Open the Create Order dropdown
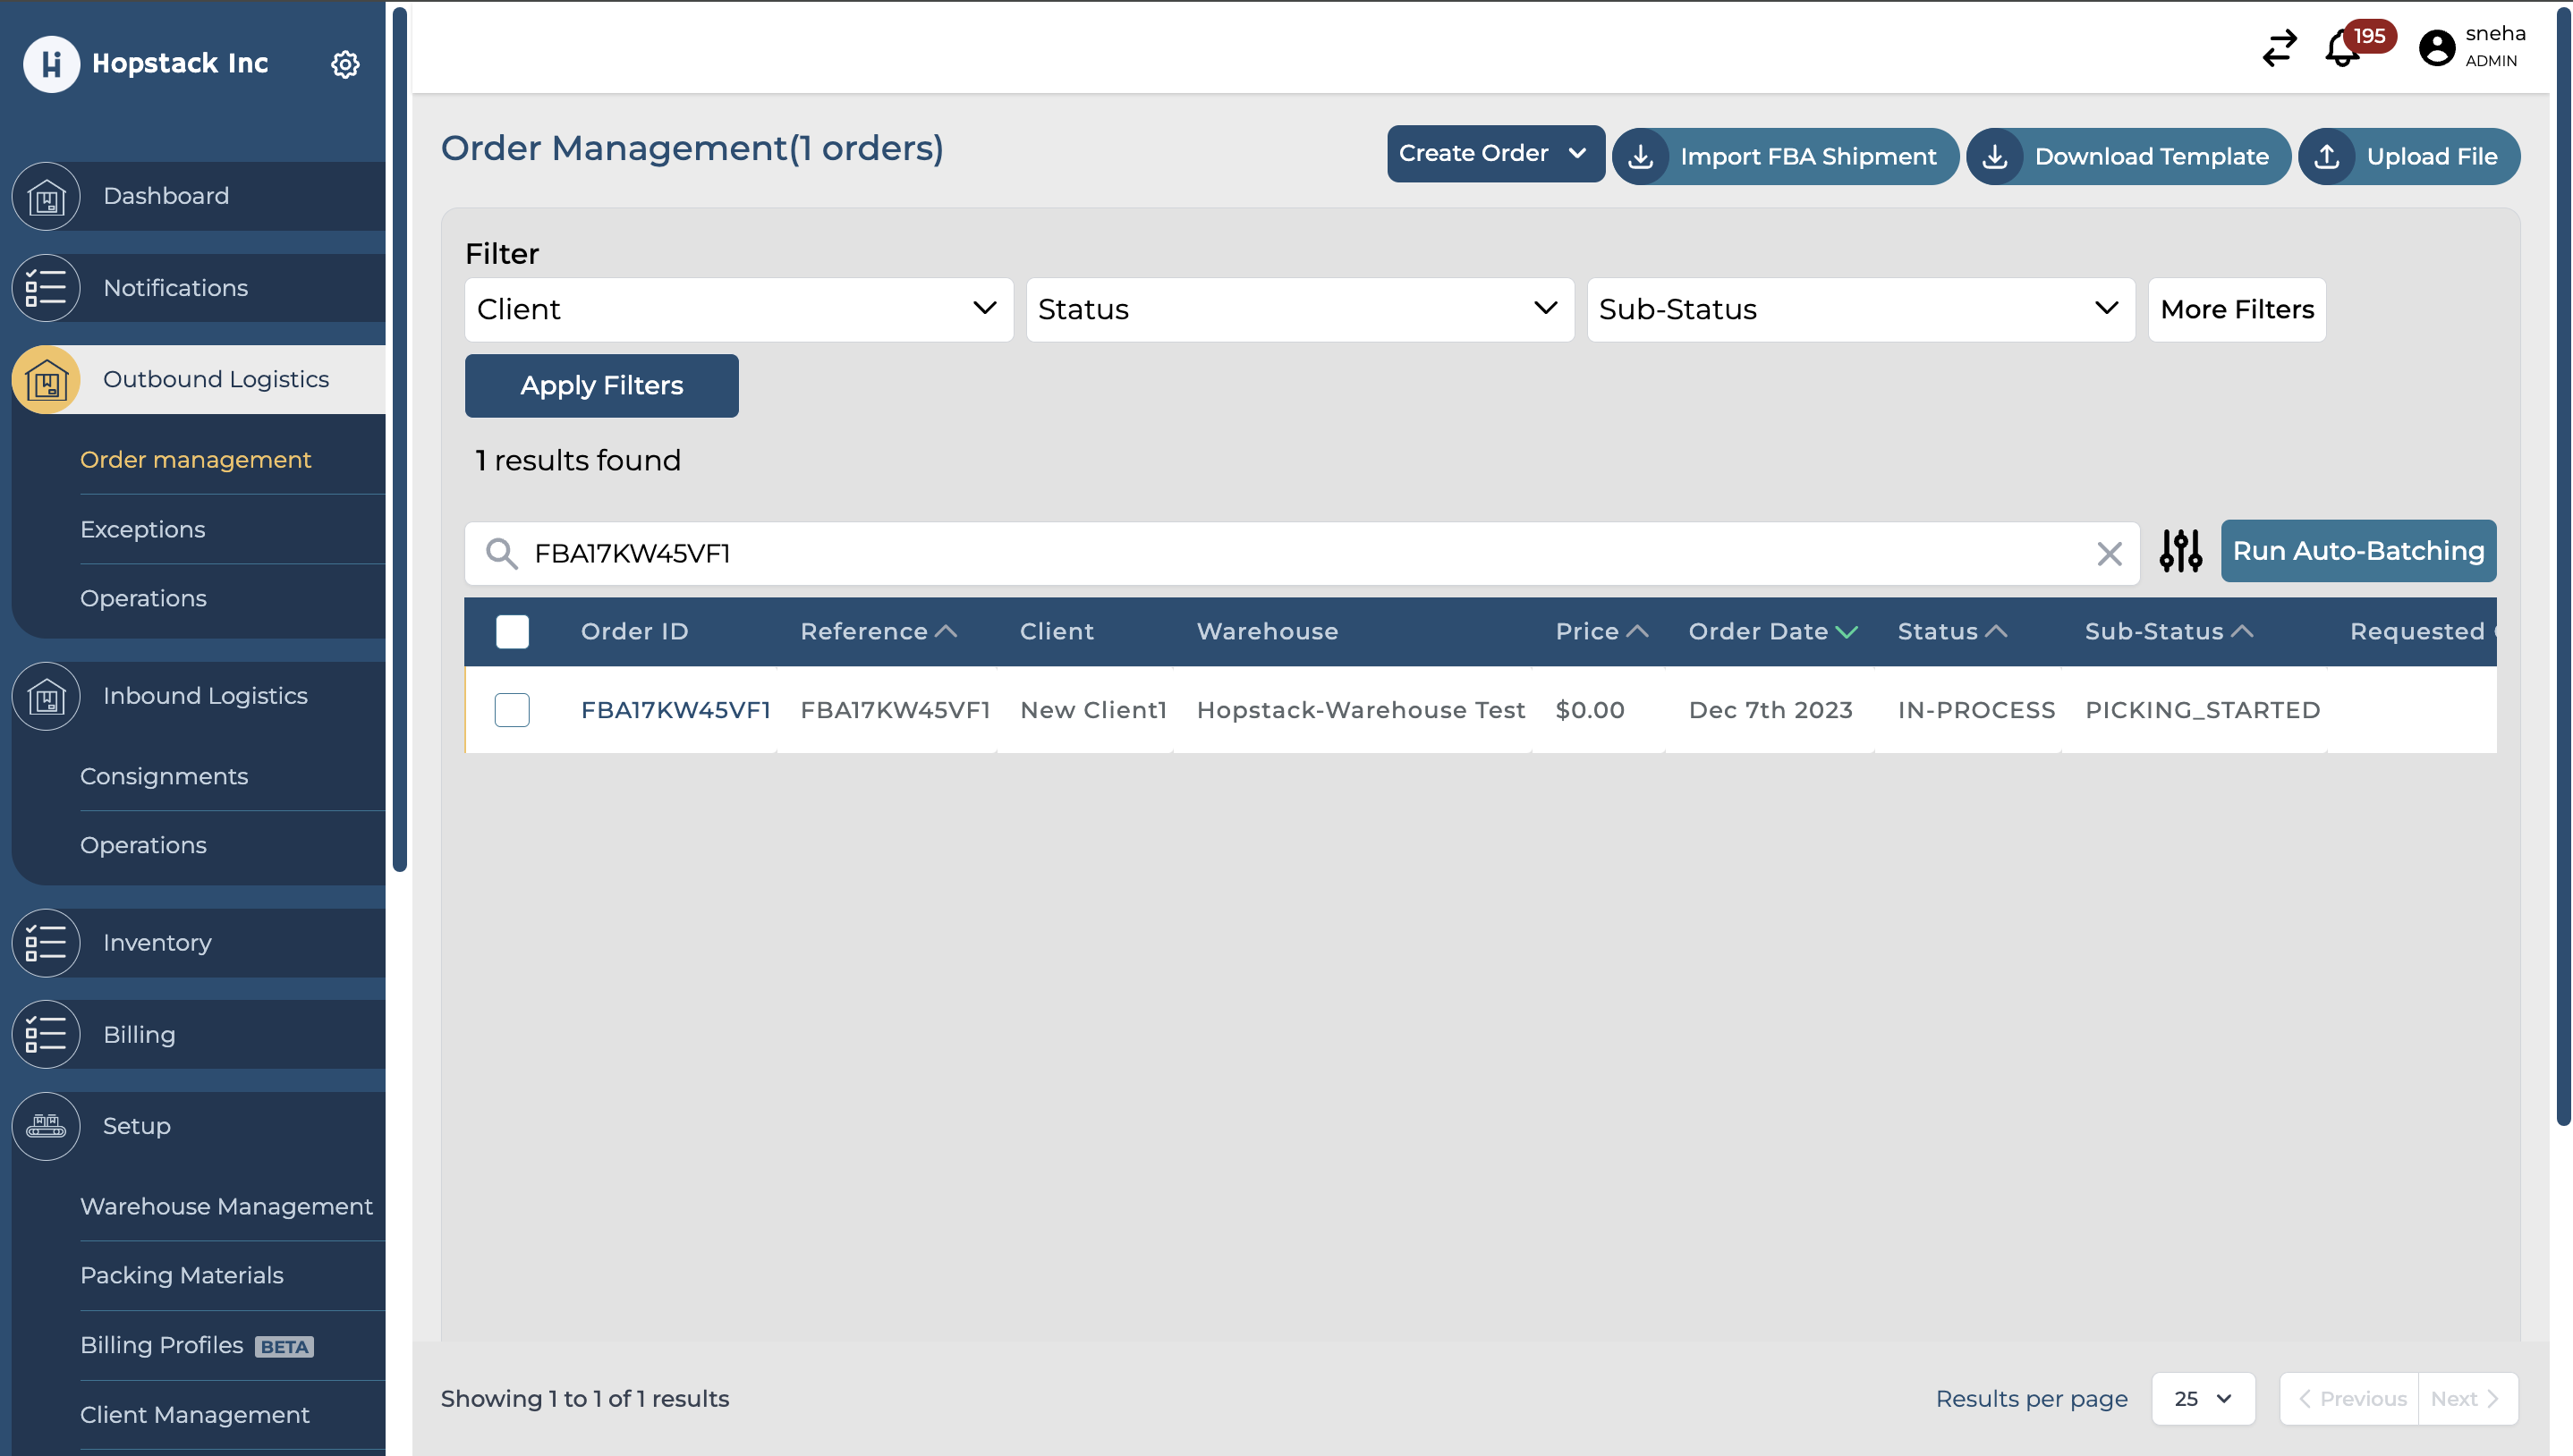This screenshot has width=2573, height=1456. click(x=1495, y=153)
